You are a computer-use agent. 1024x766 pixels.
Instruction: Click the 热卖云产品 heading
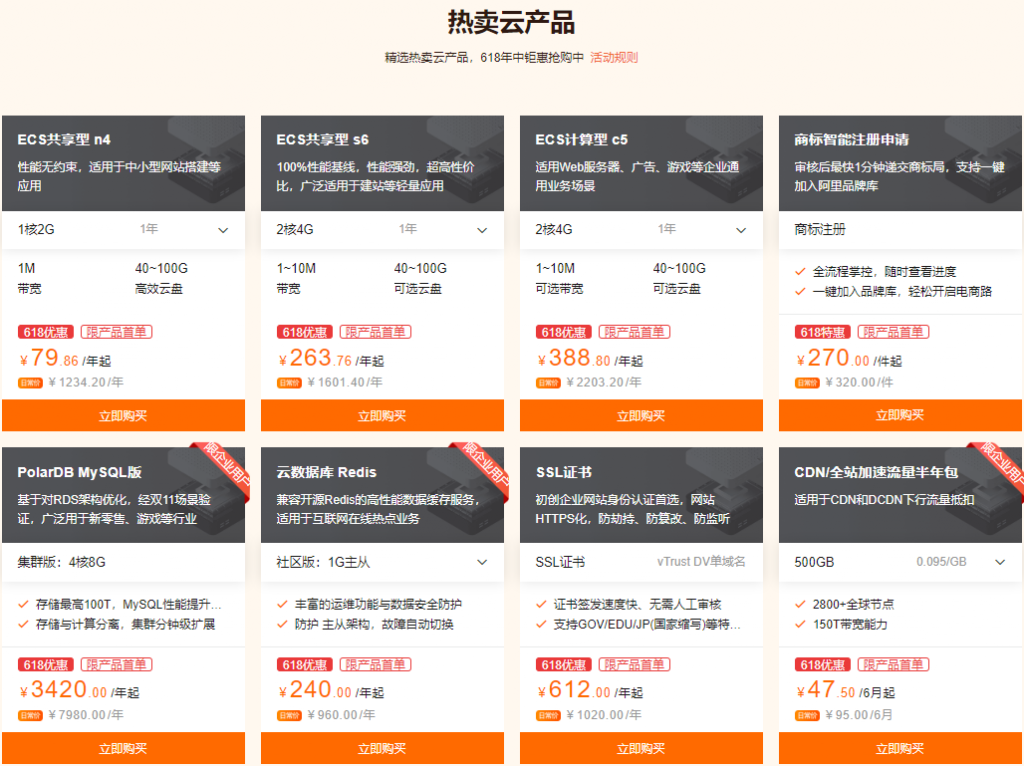pyautogui.click(x=511, y=22)
